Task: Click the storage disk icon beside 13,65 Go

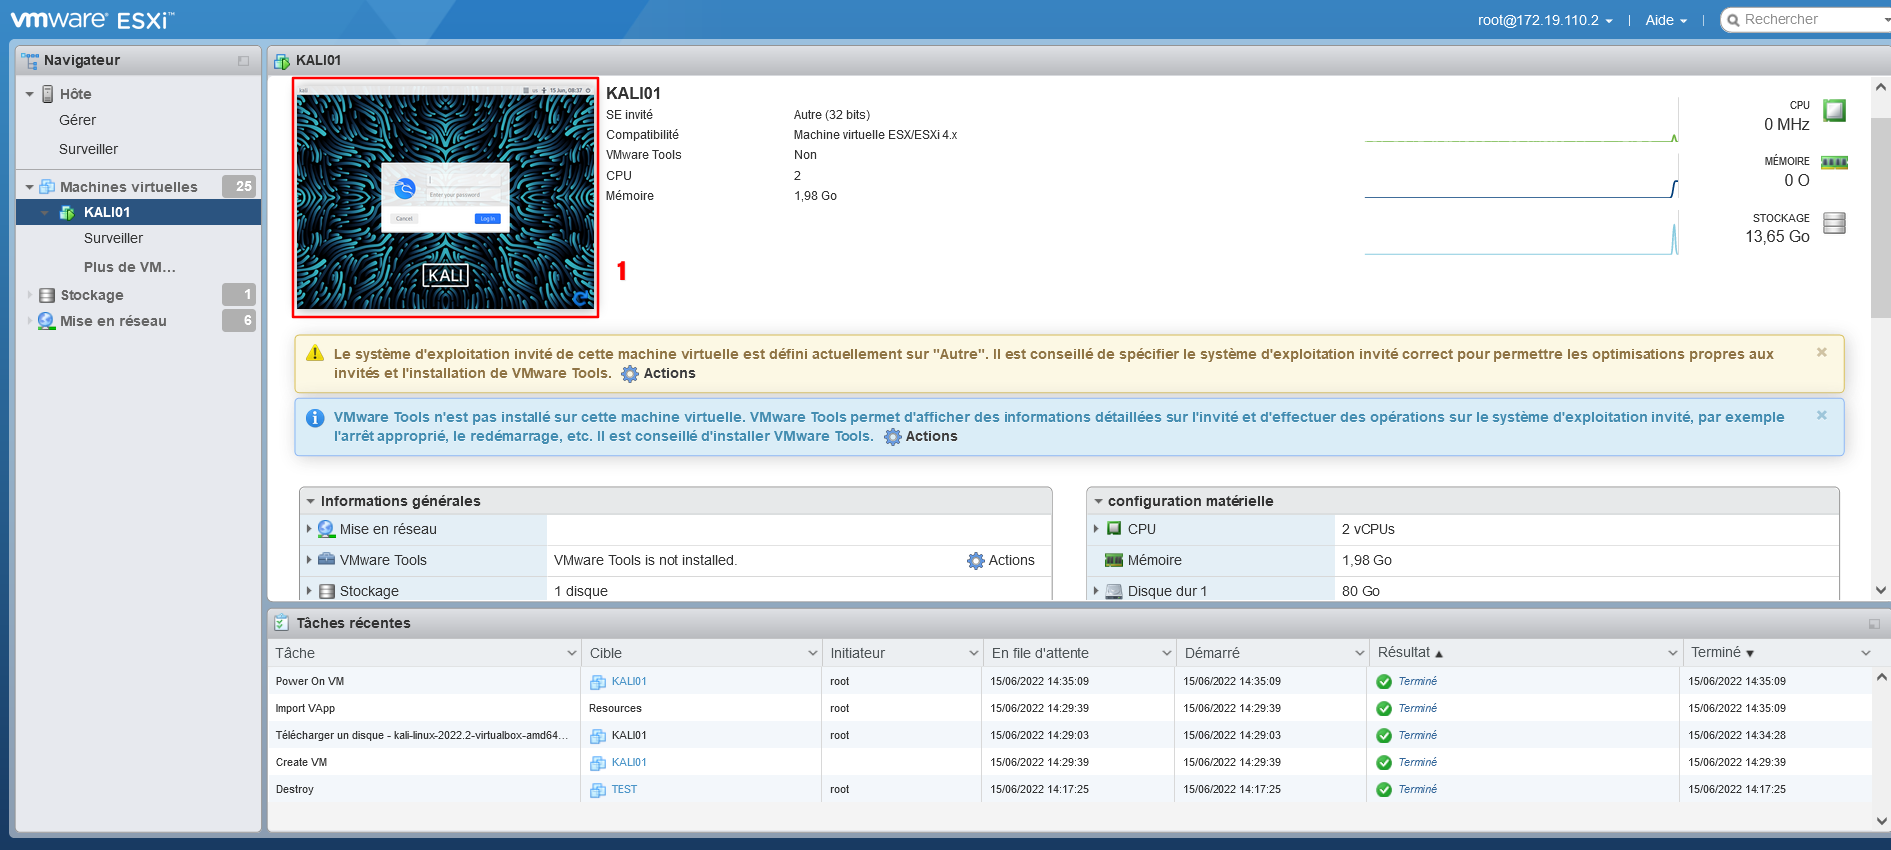Action: coord(1834,223)
